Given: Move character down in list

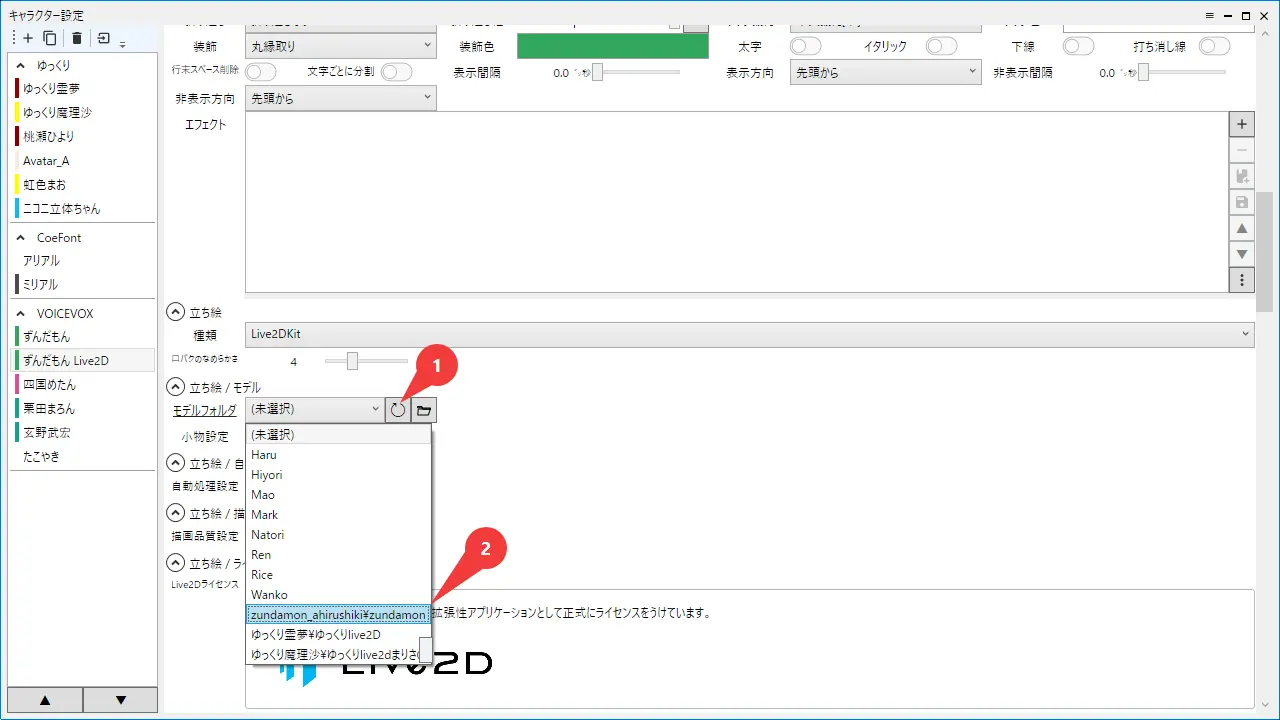Looking at the screenshot, I should click(121, 700).
